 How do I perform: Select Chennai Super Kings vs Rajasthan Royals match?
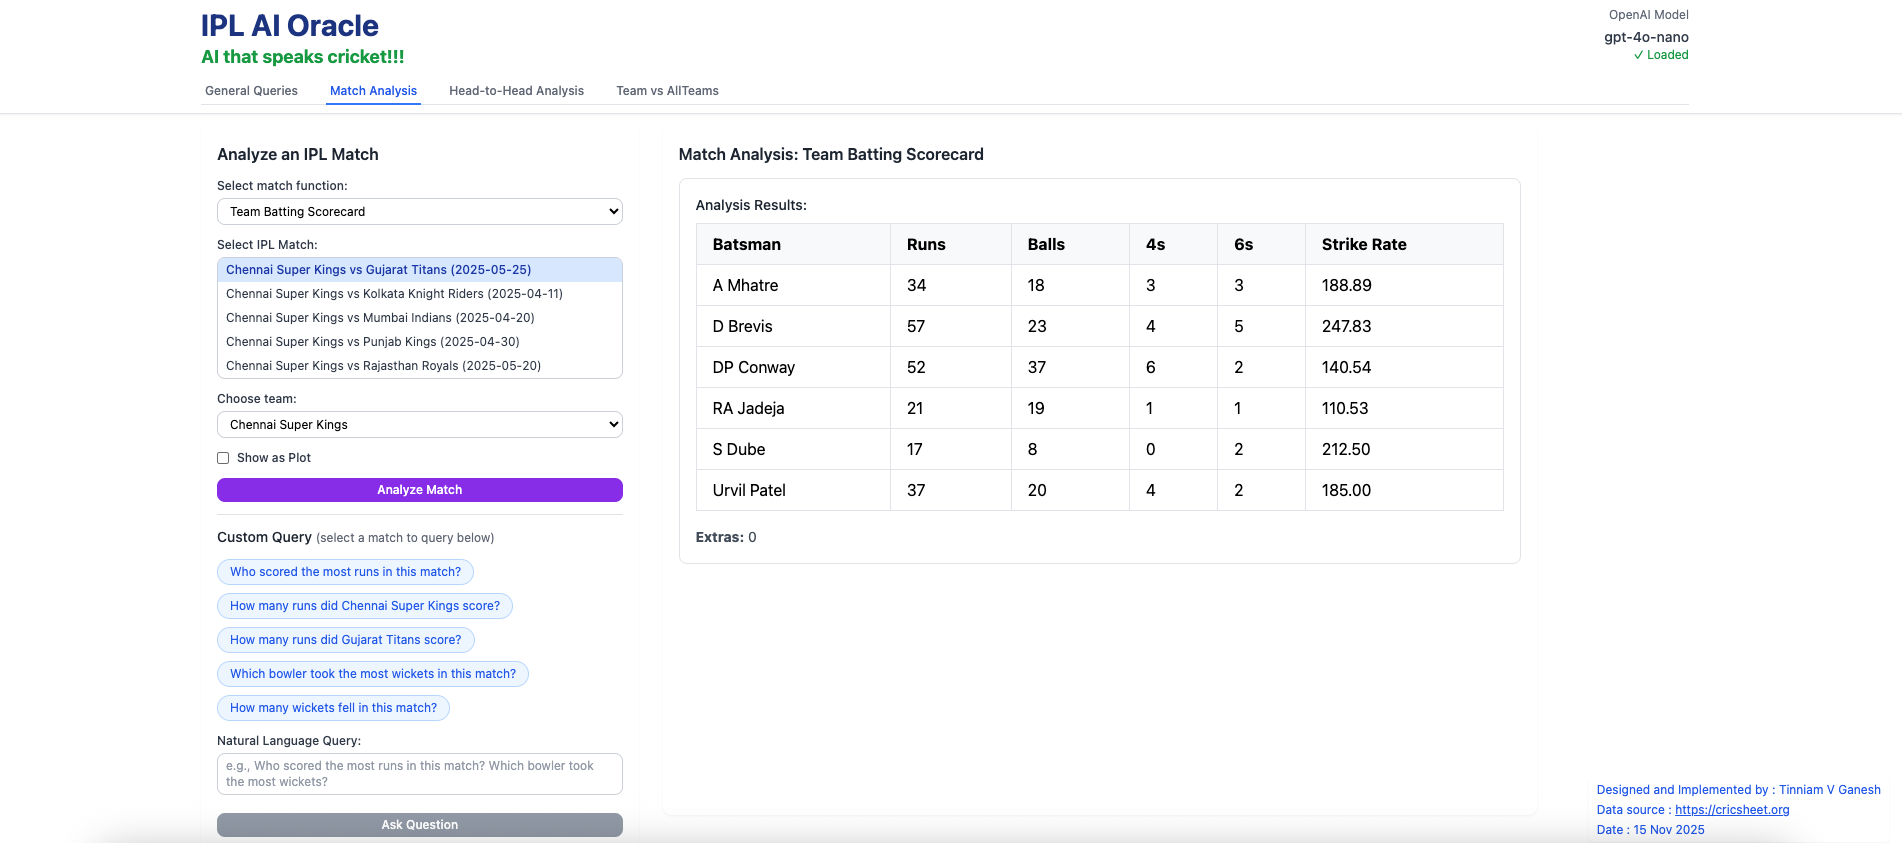(383, 366)
